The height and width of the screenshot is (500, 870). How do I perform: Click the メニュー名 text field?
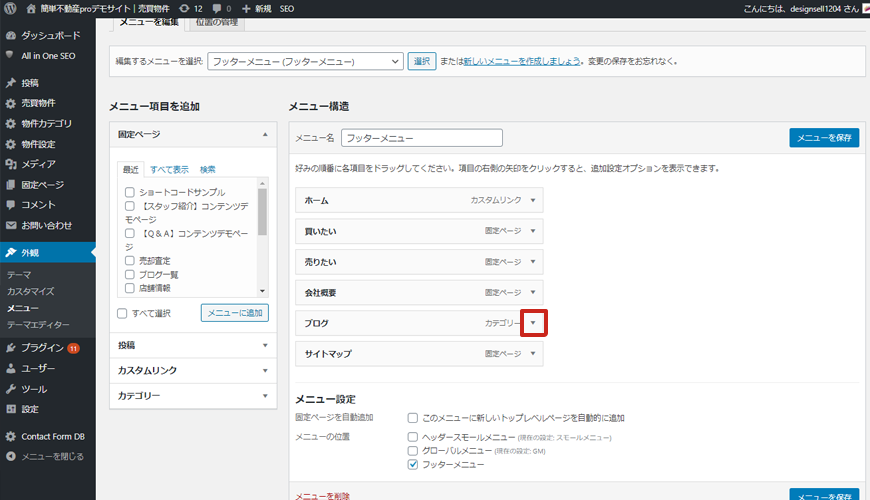pyautogui.click(x=421, y=138)
